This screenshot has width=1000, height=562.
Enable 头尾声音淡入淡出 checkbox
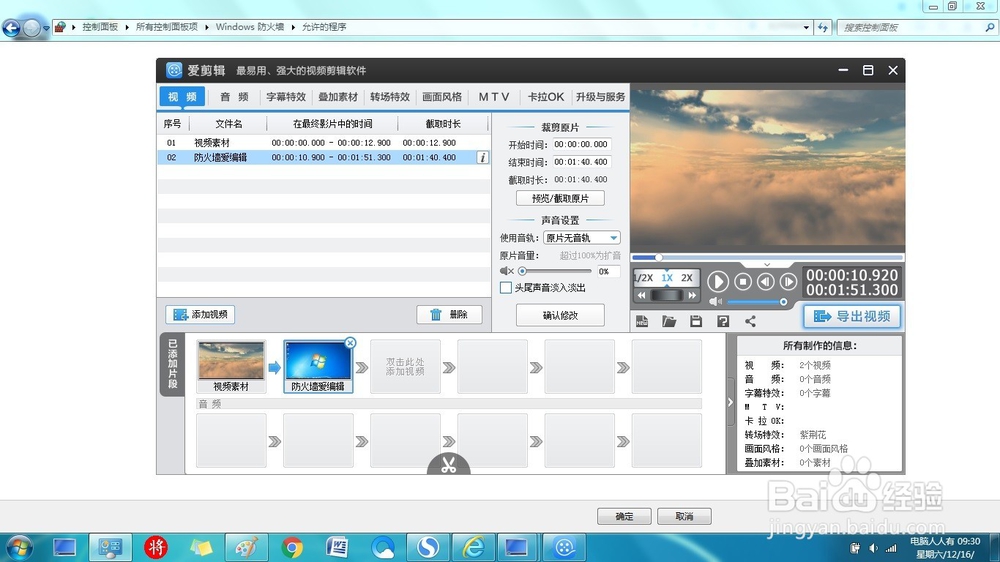[x=506, y=288]
